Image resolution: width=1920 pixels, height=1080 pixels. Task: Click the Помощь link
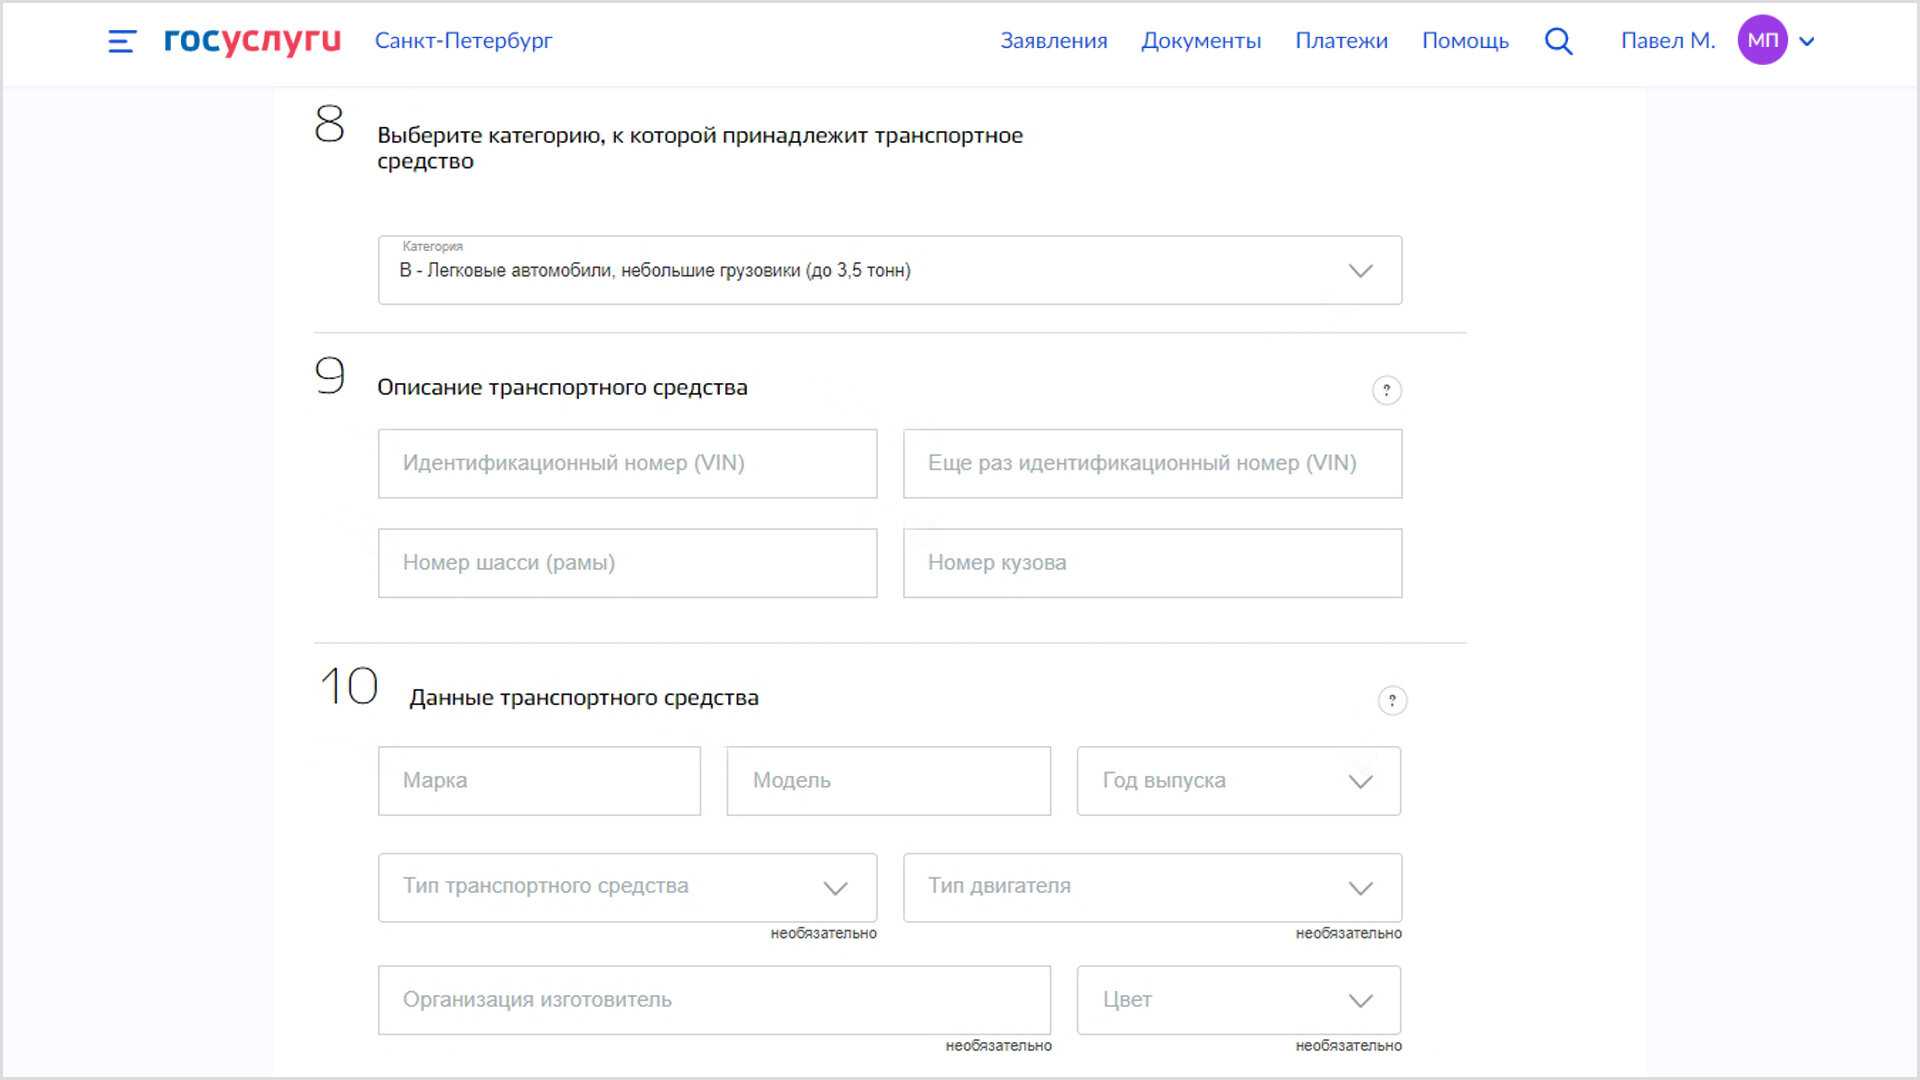click(1465, 41)
